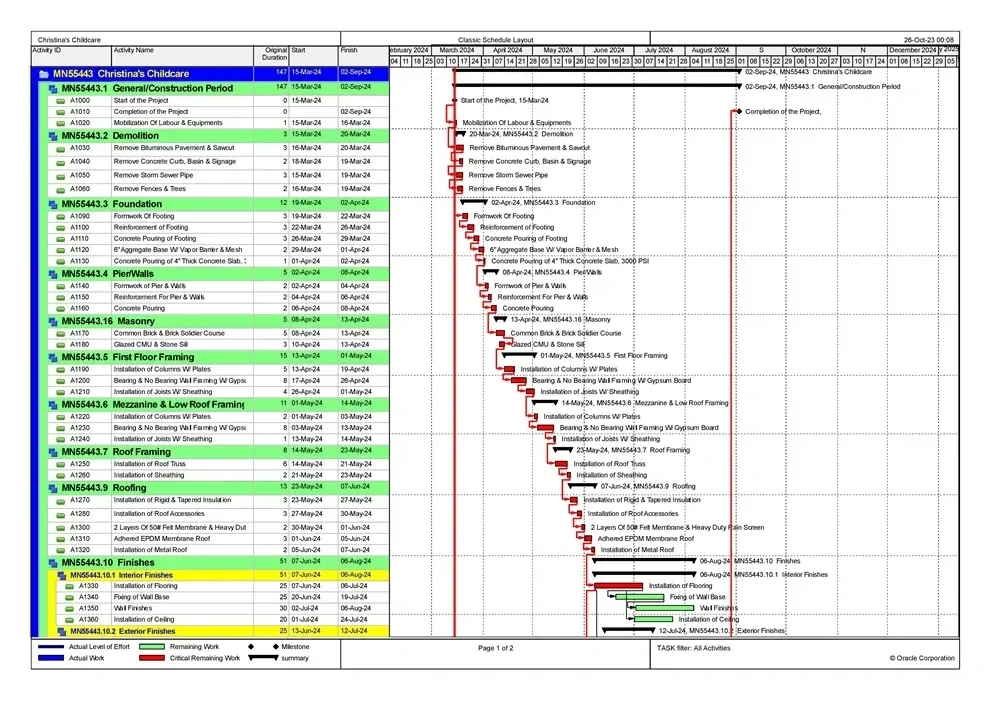
Task: Click the WBS icon beside MN55443.9 Roofing
Action: click(x=53, y=488)
